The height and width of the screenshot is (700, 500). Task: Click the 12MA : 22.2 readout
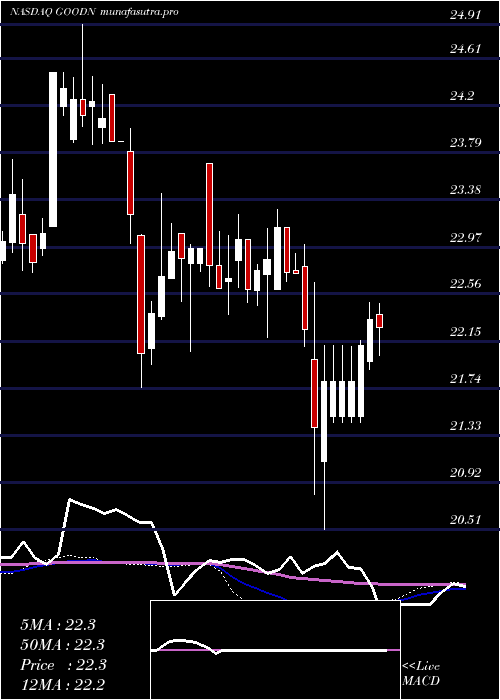pos(62,684)
